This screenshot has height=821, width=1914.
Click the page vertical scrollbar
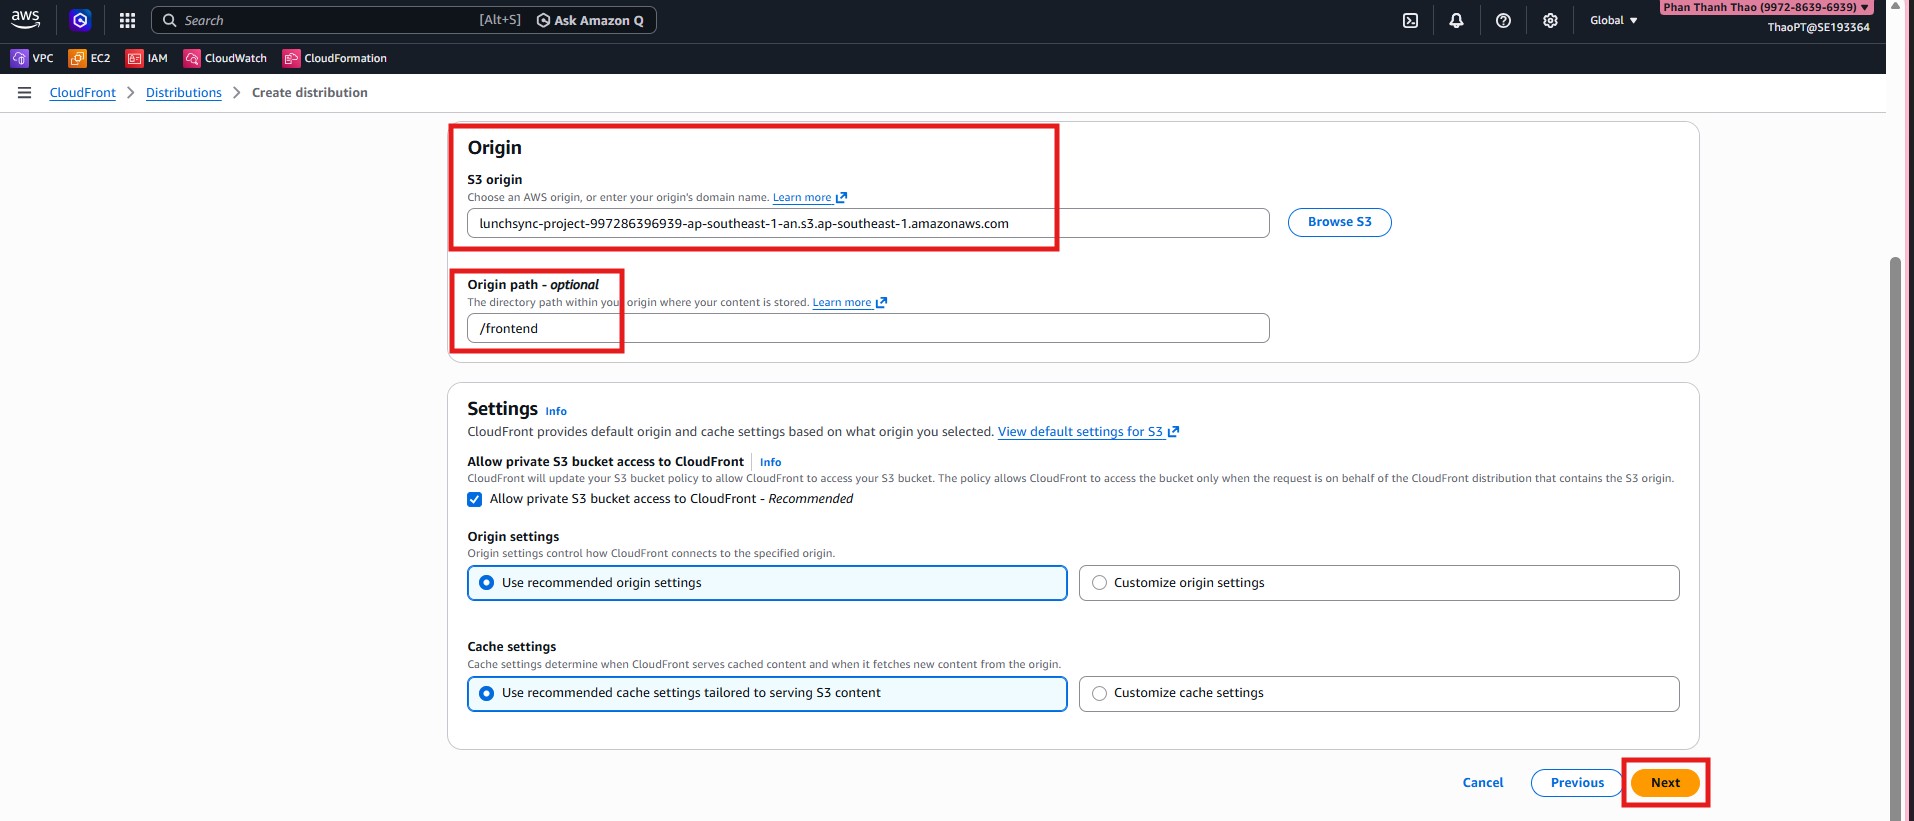pyautogui.click(x=1894, y=500)
